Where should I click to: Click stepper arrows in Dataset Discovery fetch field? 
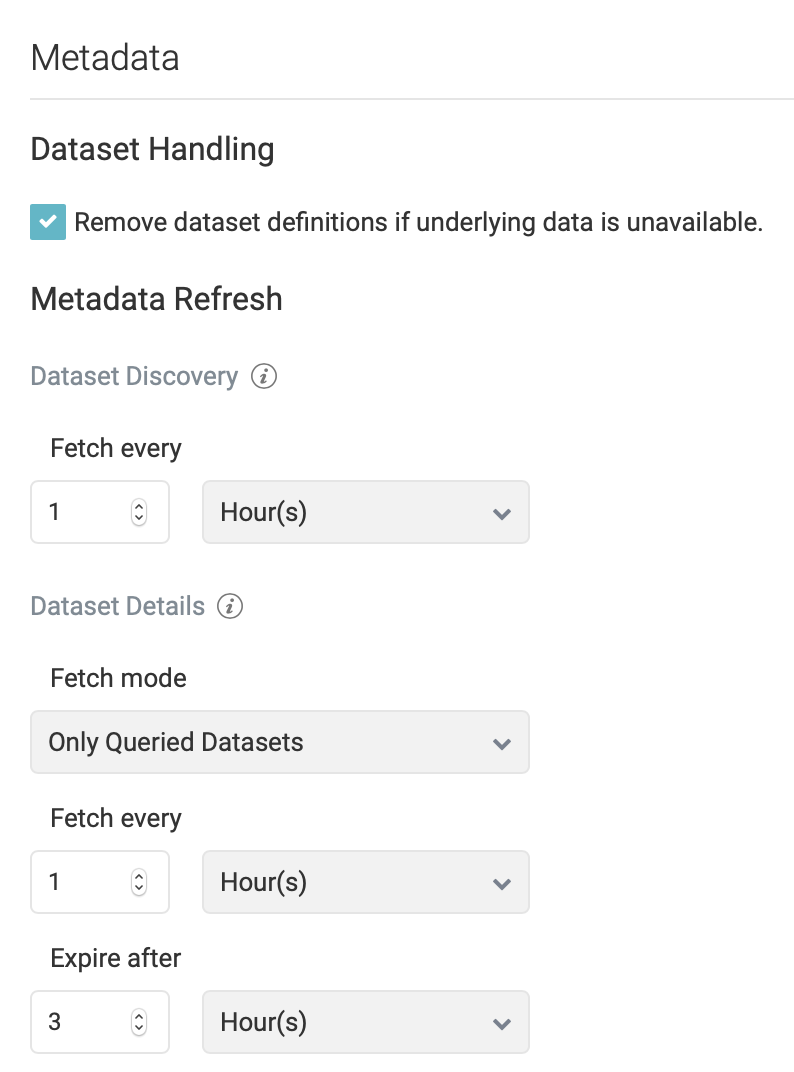coord(139,513)
